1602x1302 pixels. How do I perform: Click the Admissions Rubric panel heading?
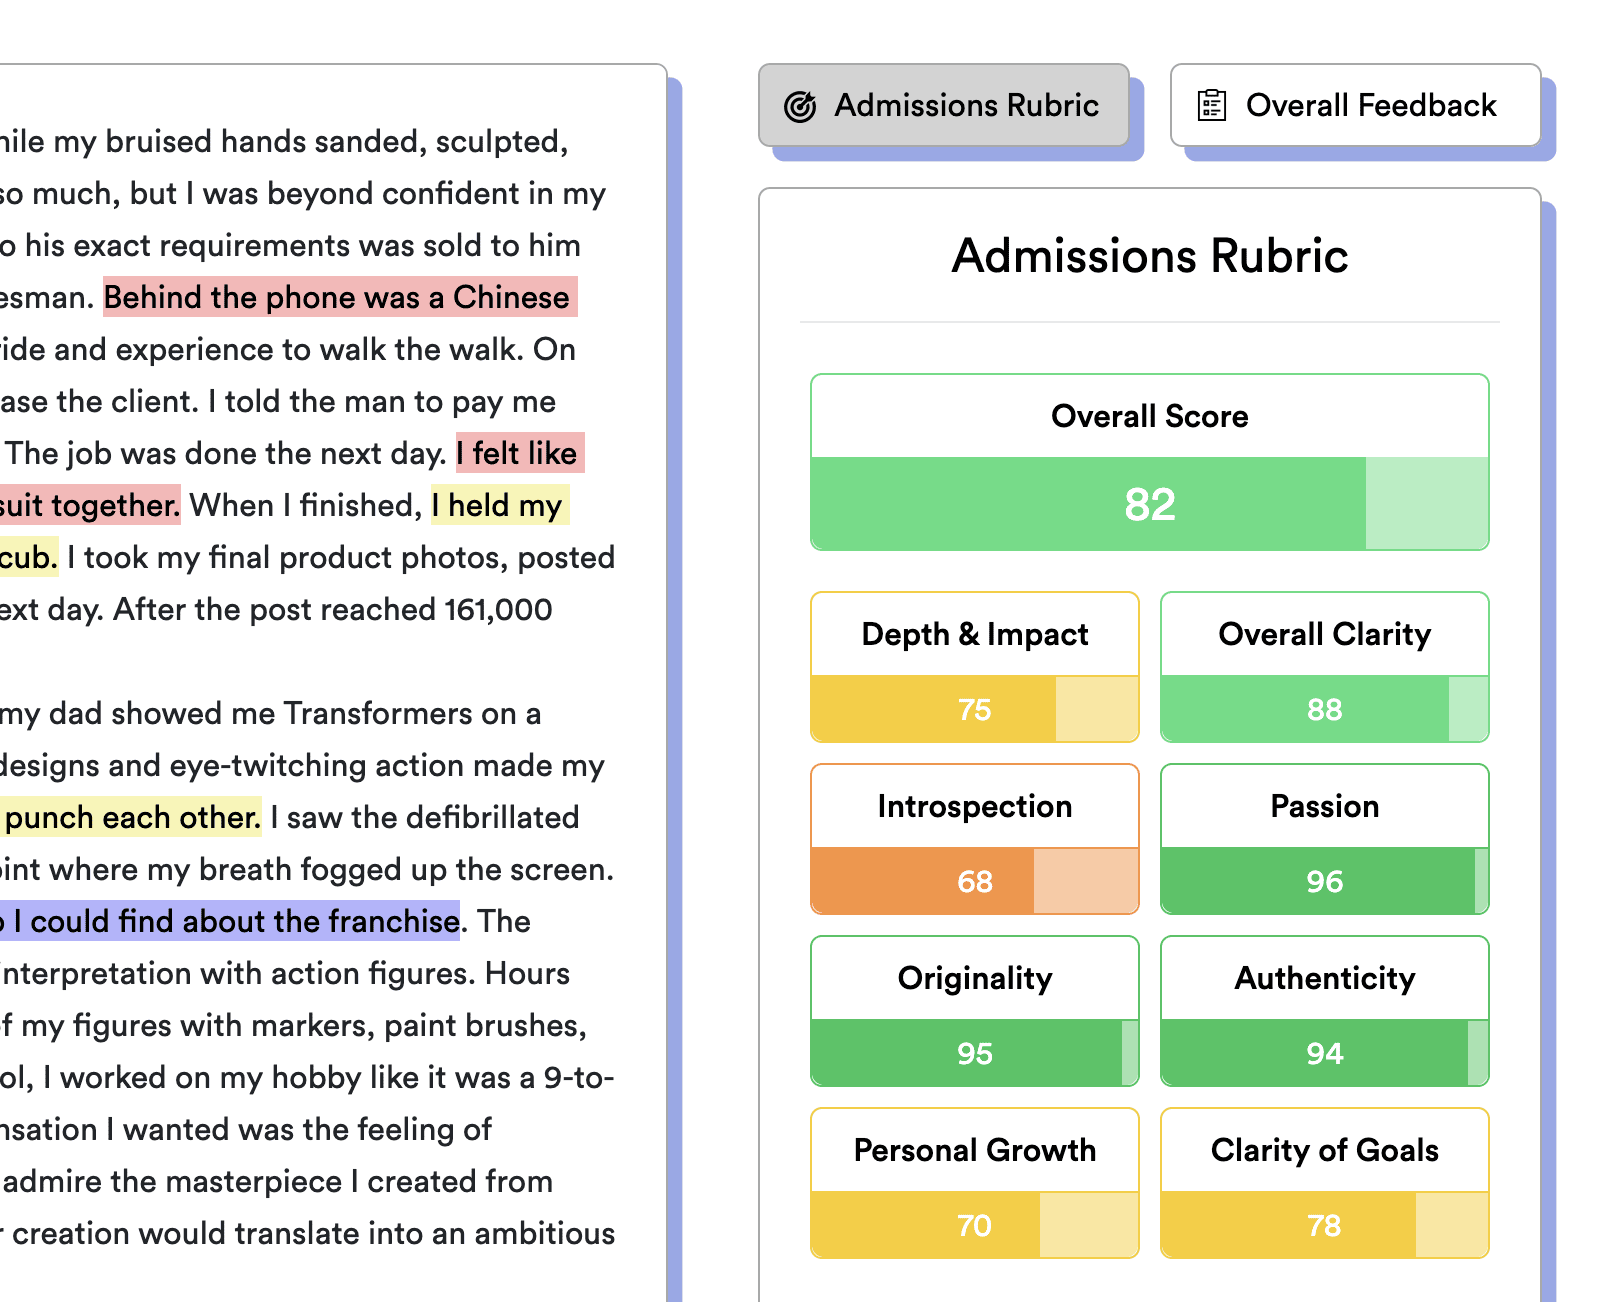[x=1149, y=256]
